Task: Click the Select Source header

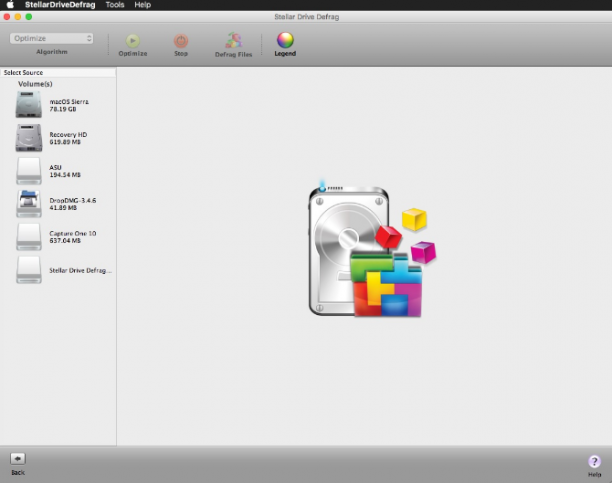Action: pyautogui.click(x=23, y=73)
